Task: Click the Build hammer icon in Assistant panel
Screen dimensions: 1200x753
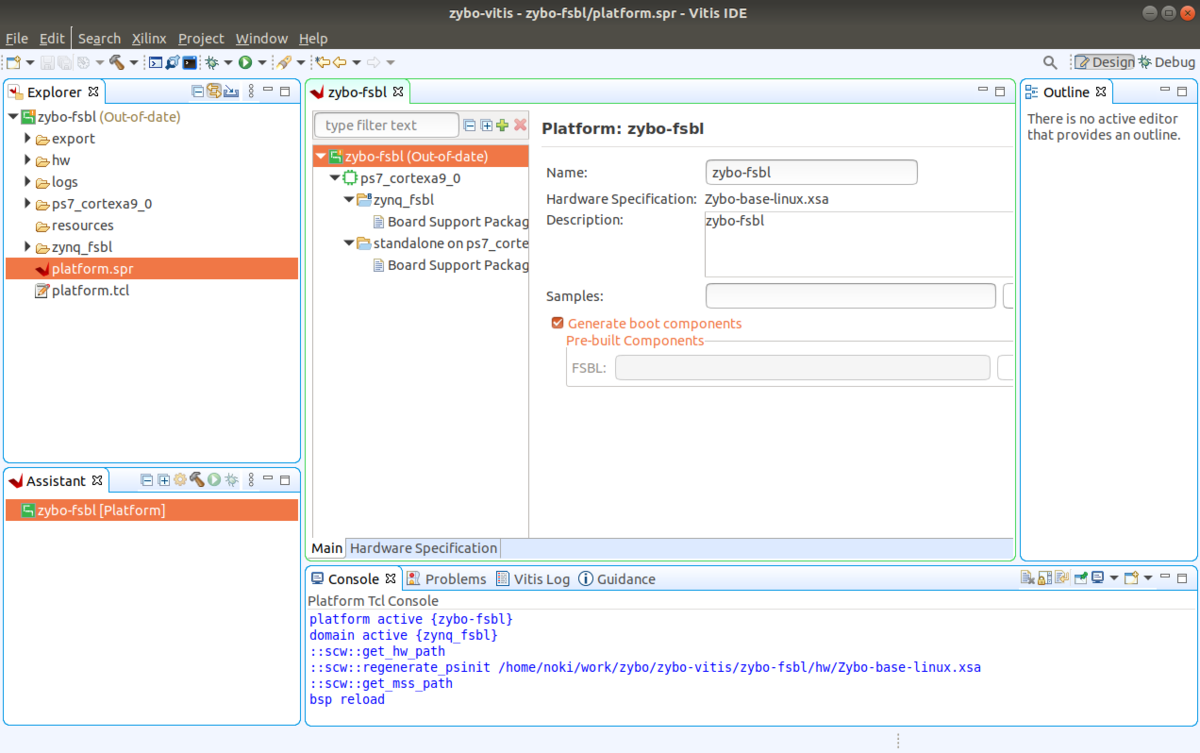Action: click(197, 480)
